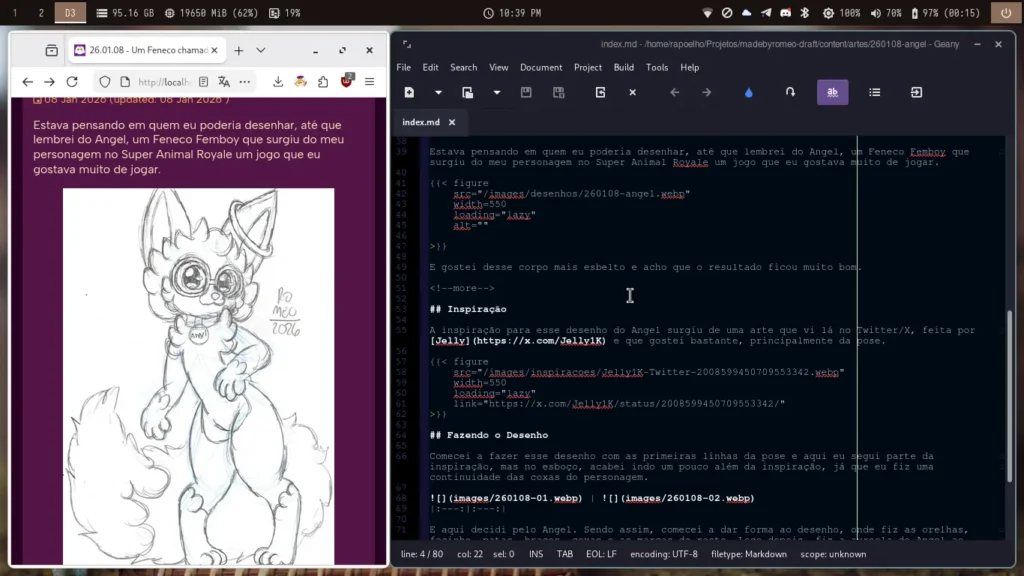Click the New file icon in Geany
Image resolution: width=1024 pixels, height=576 pixels.
(x=409, y=92)
